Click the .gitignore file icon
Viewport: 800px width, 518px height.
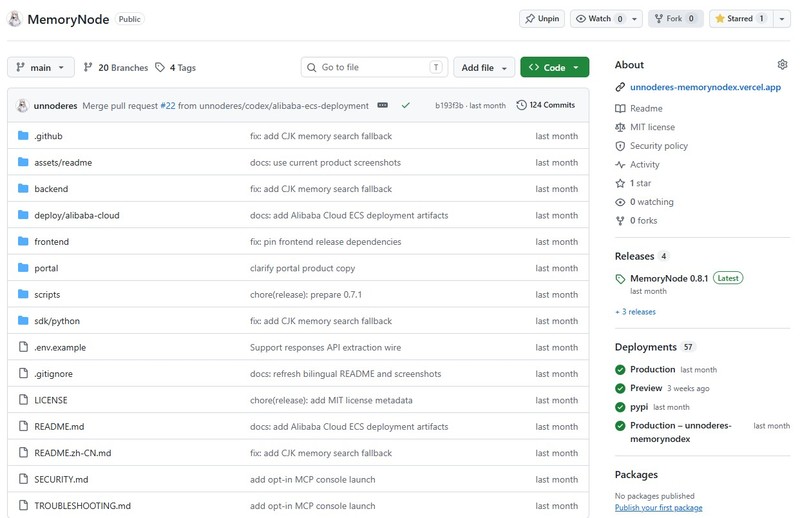click(x=23, y=374)
